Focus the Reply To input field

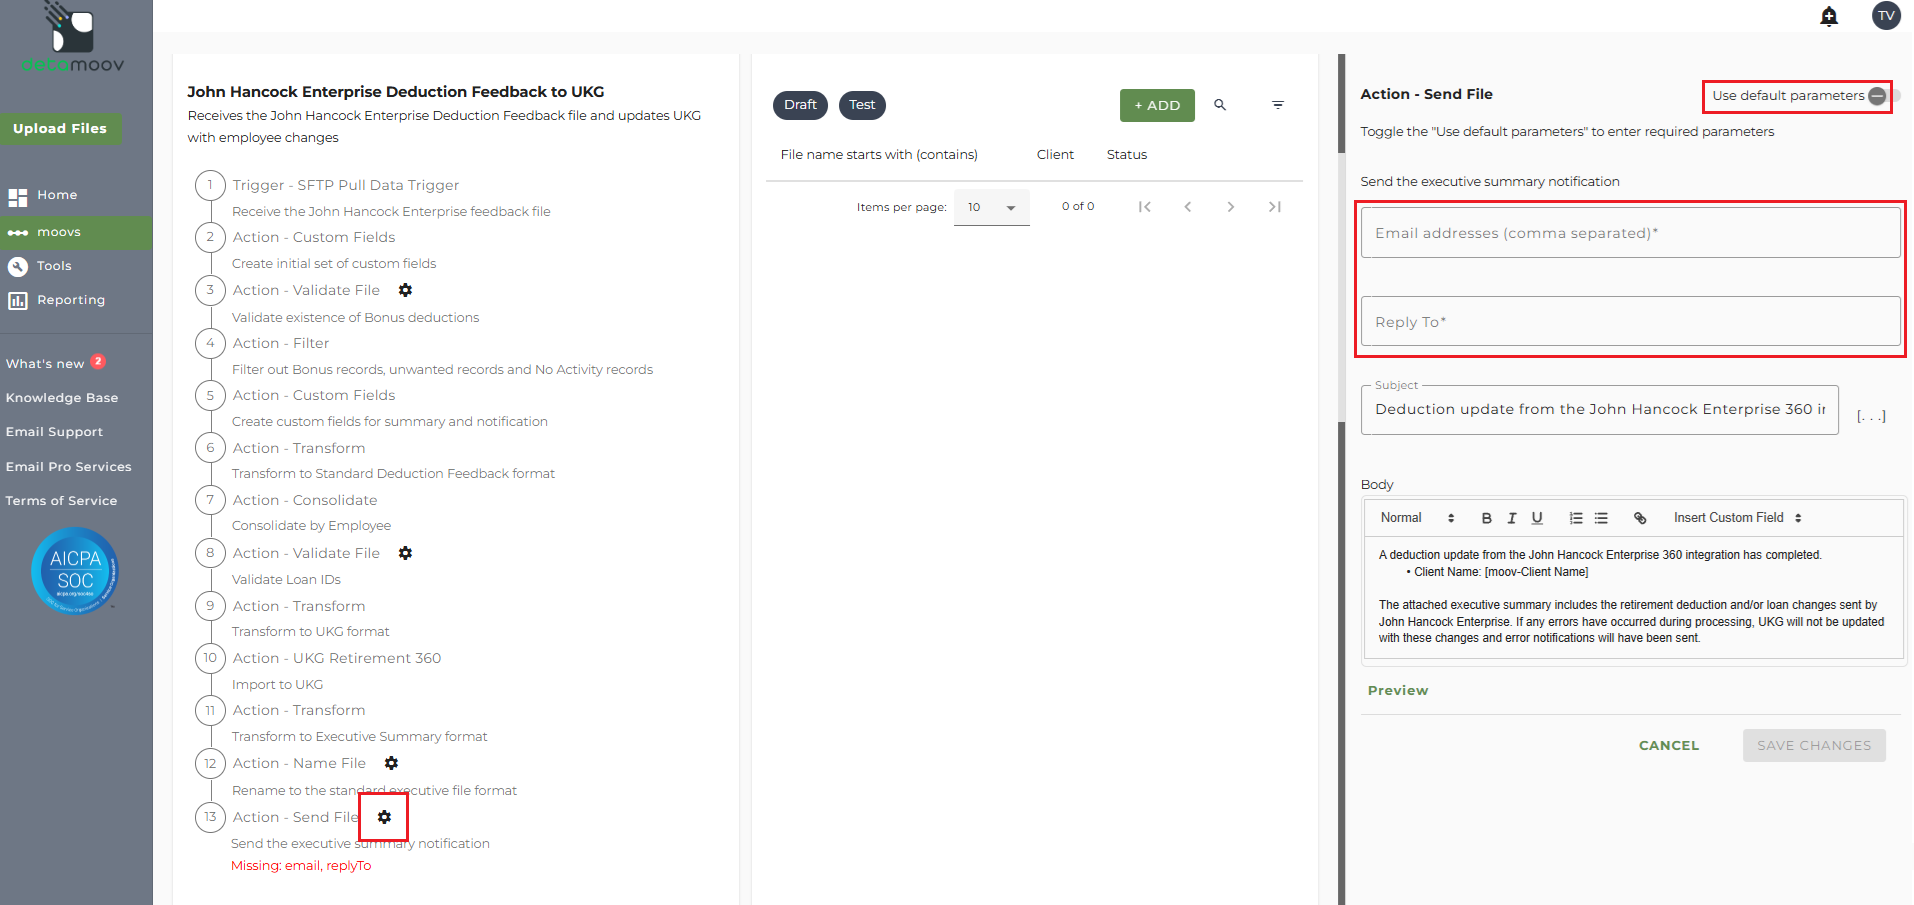point(1630,322)
